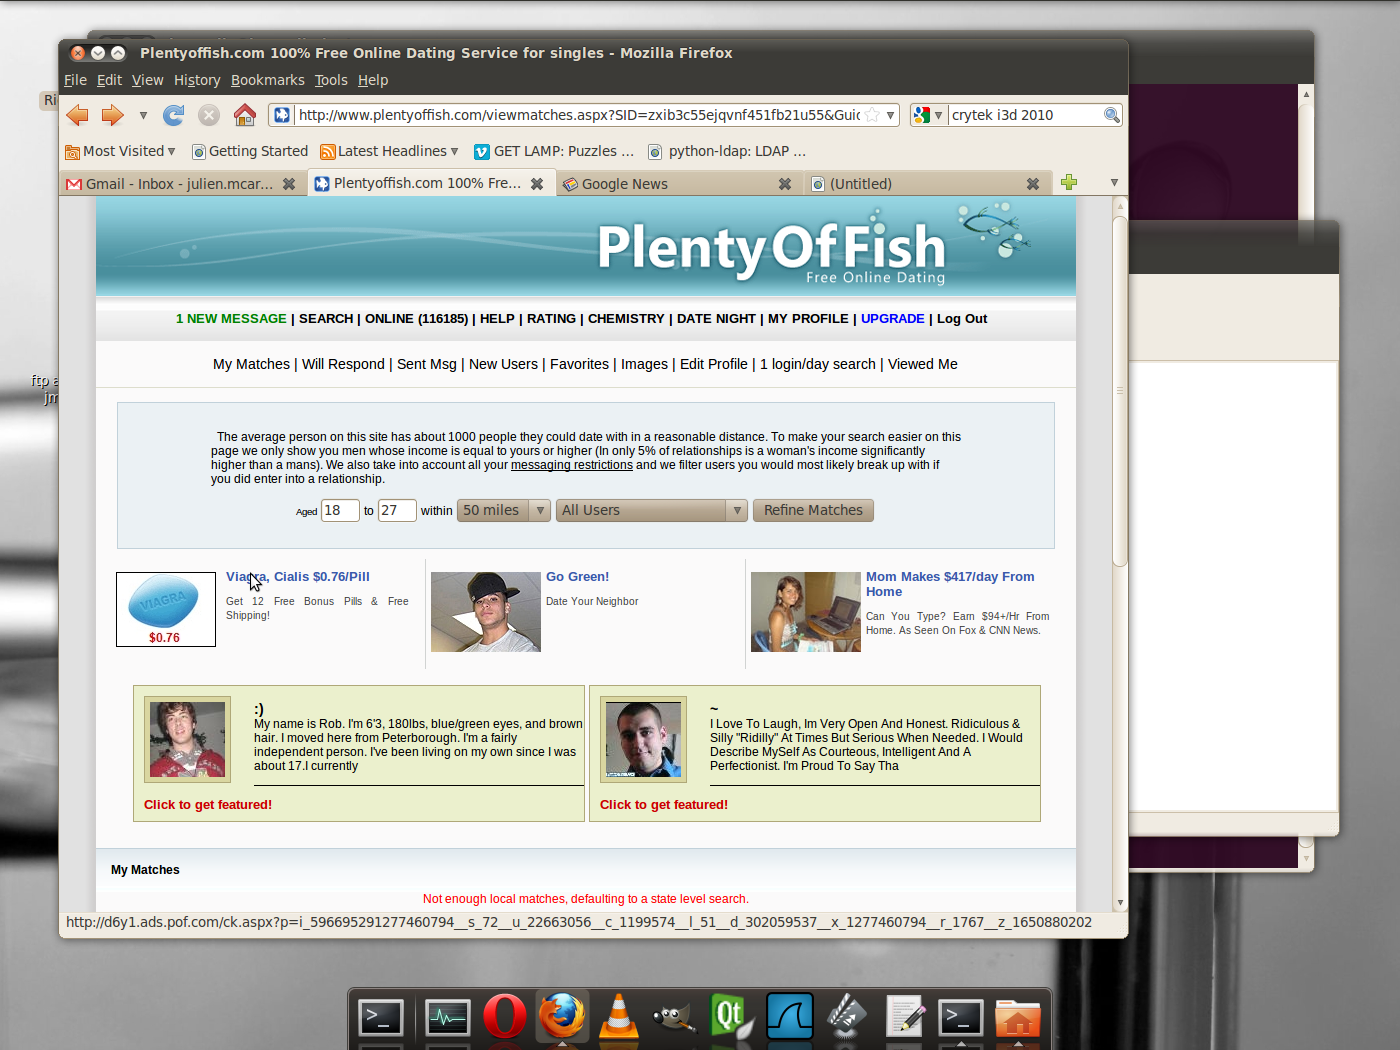
Task: Open a new tab with the plus icon
Action: (1069, 182)
